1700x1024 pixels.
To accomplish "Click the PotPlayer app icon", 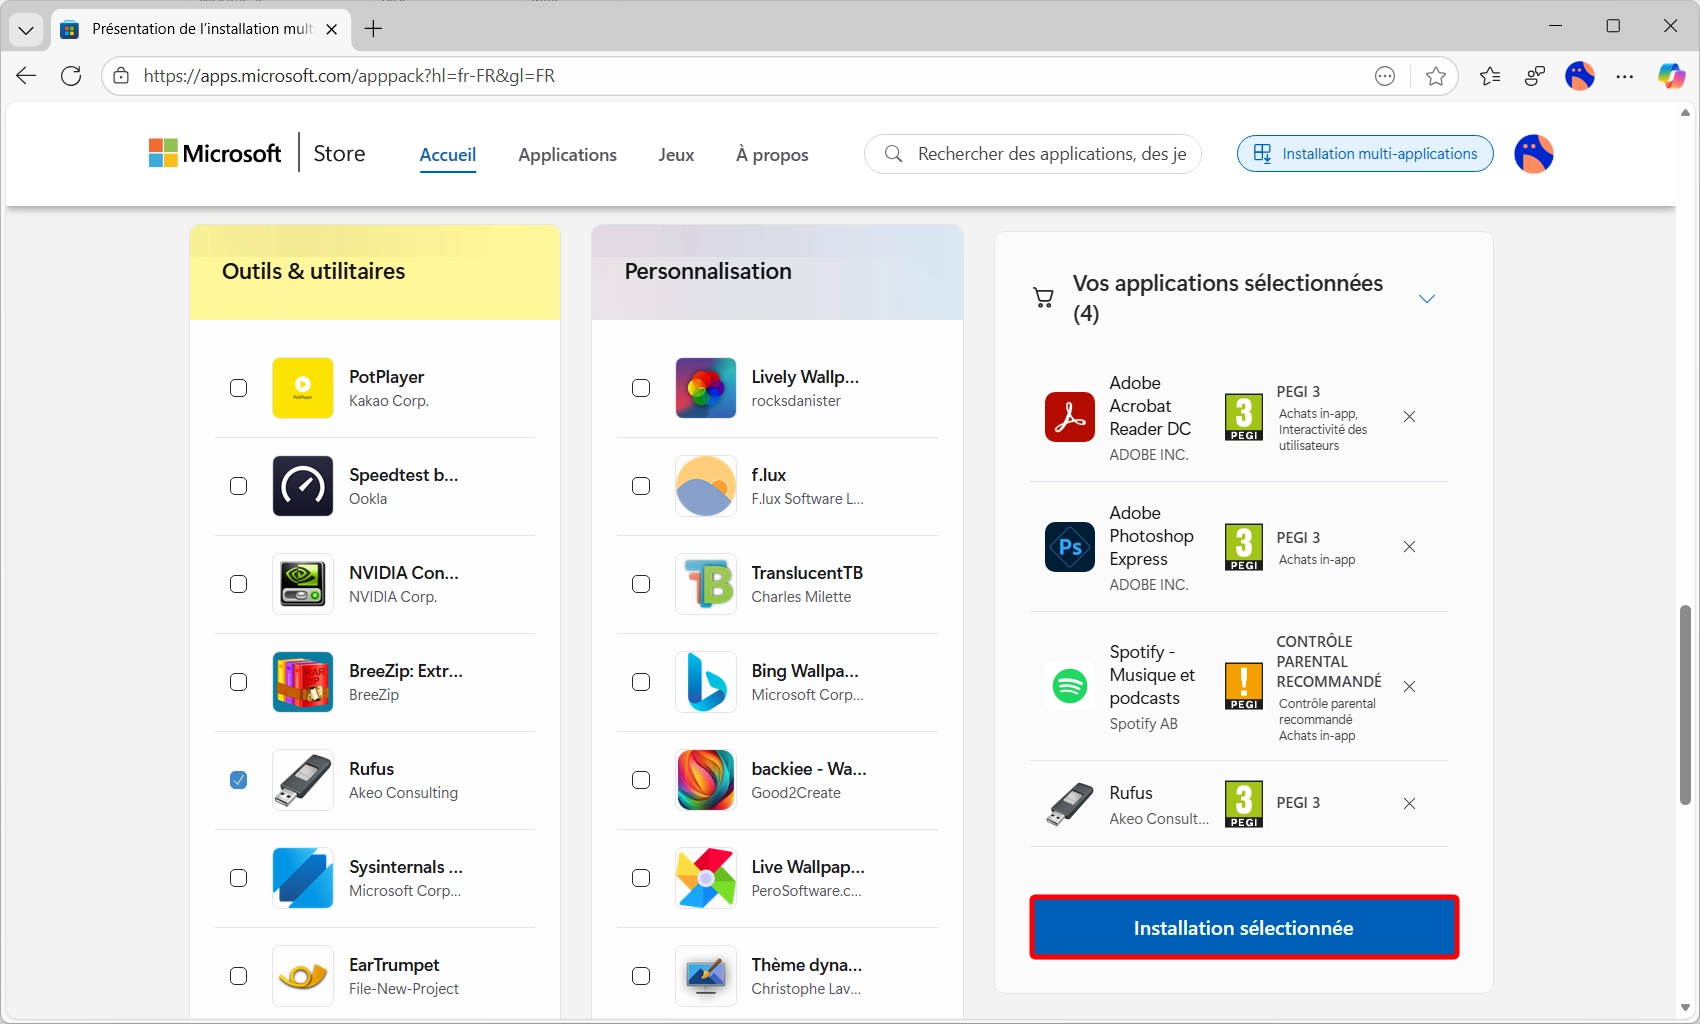I will pyautogui.click(x=302, y=388).
